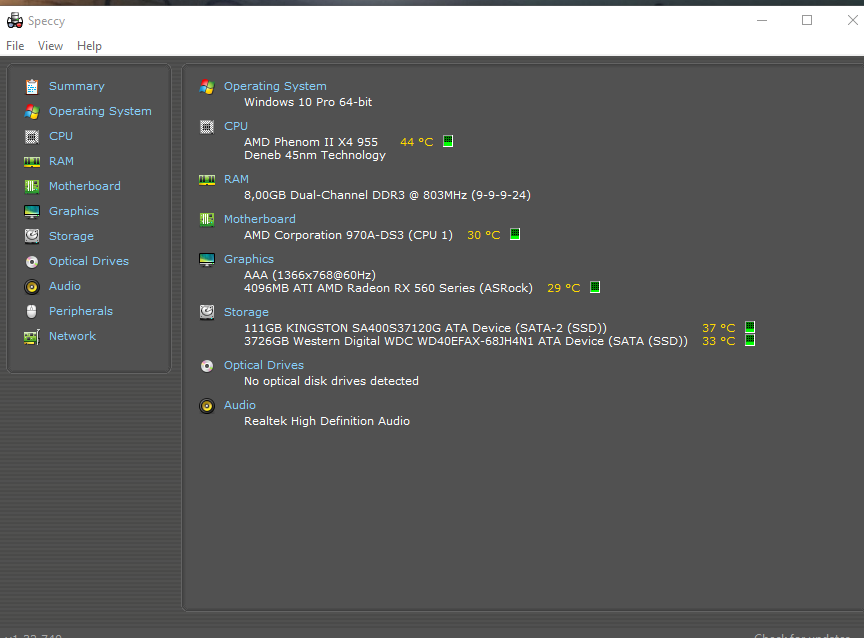
Task: Click '111GB KINGSTON SA400S37120G' drive row
Action: click(425, 328)
